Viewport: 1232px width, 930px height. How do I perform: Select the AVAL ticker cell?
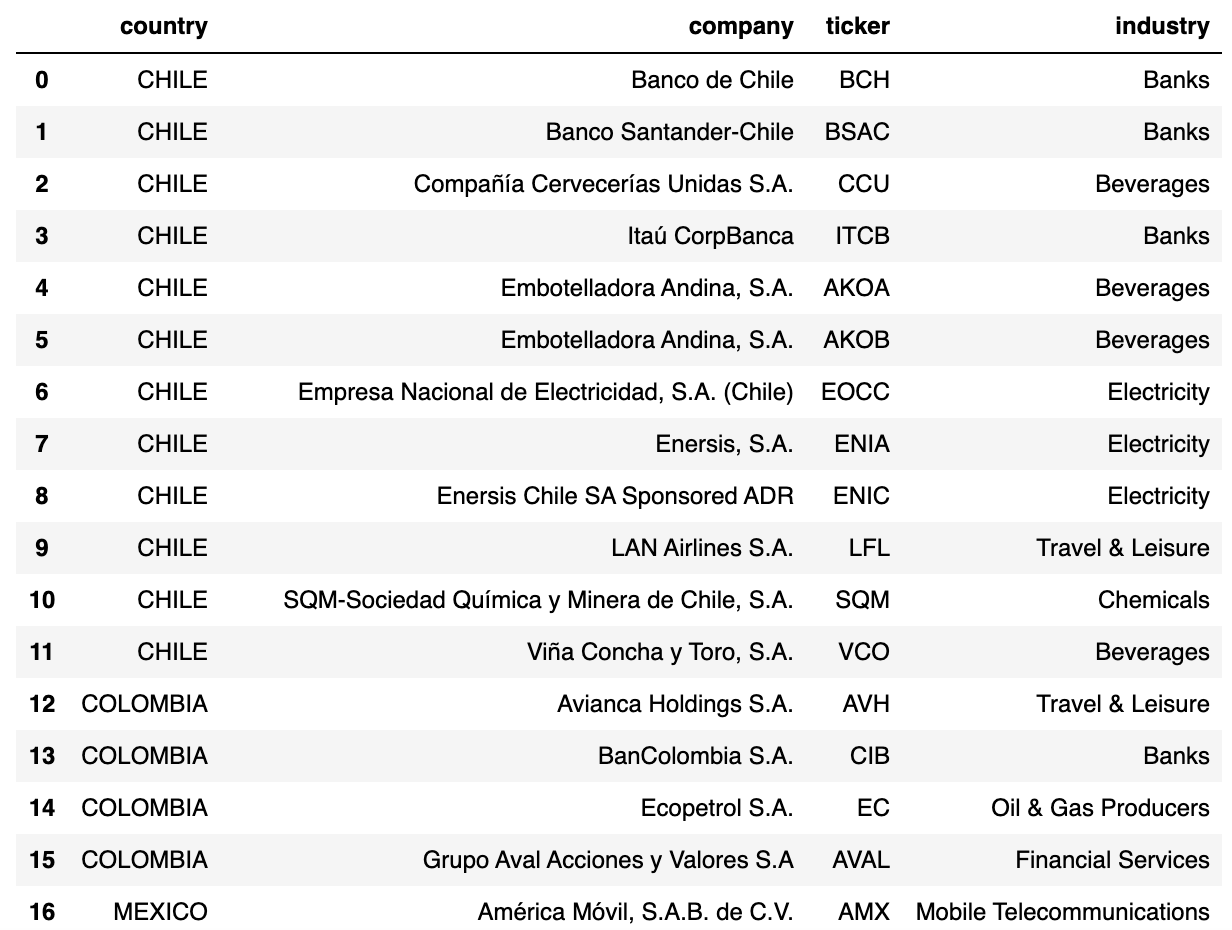(x=860, y=860)
